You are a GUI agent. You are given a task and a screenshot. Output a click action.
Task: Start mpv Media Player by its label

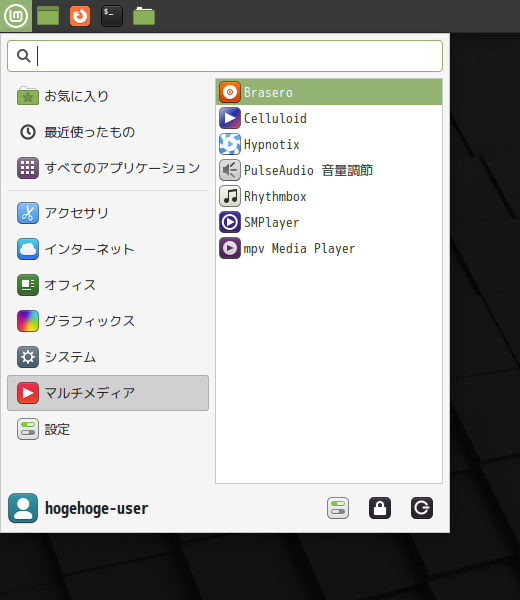point(299,249)
